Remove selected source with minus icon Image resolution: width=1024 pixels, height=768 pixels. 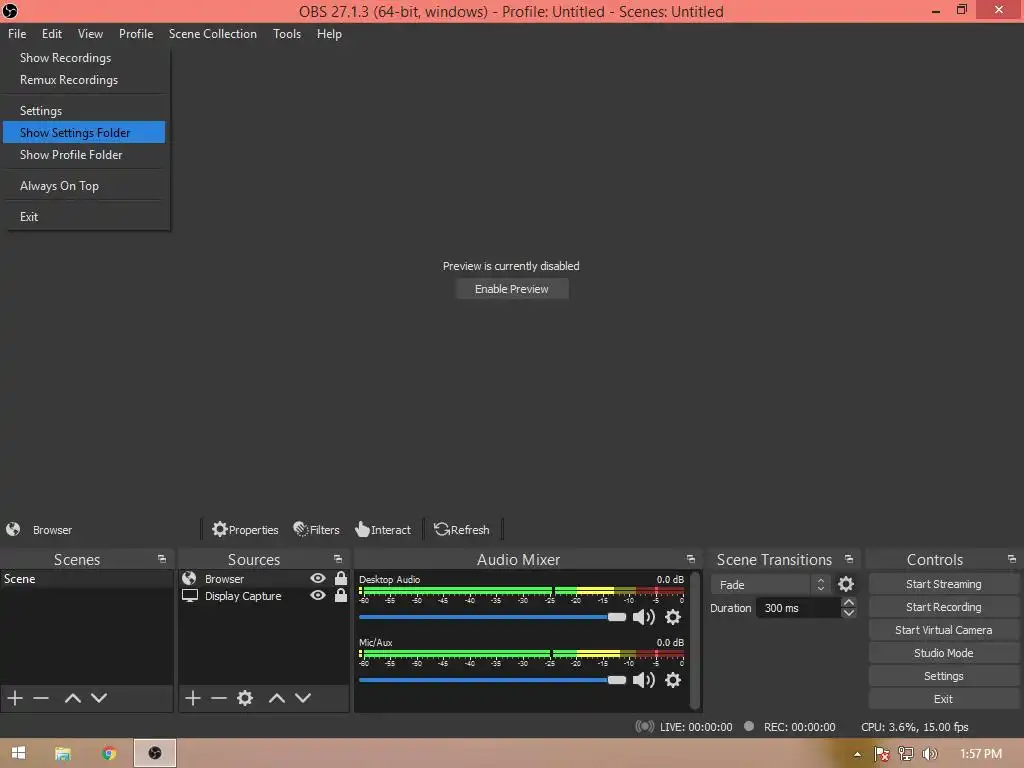[219, 697]
